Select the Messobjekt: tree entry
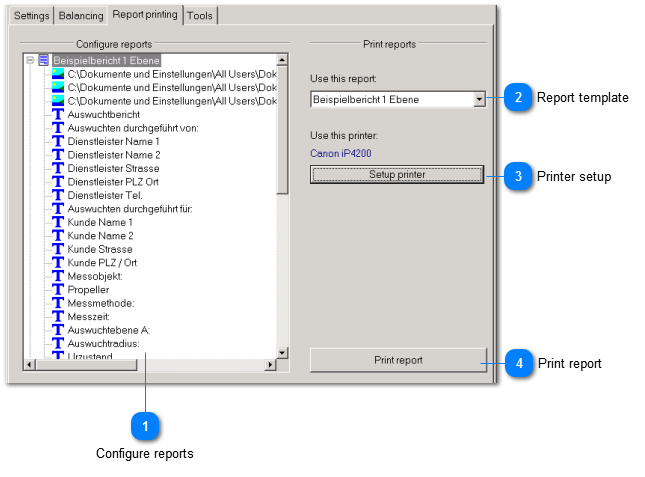The width and height of the screenshot is (645, 477). pos(95,275)
